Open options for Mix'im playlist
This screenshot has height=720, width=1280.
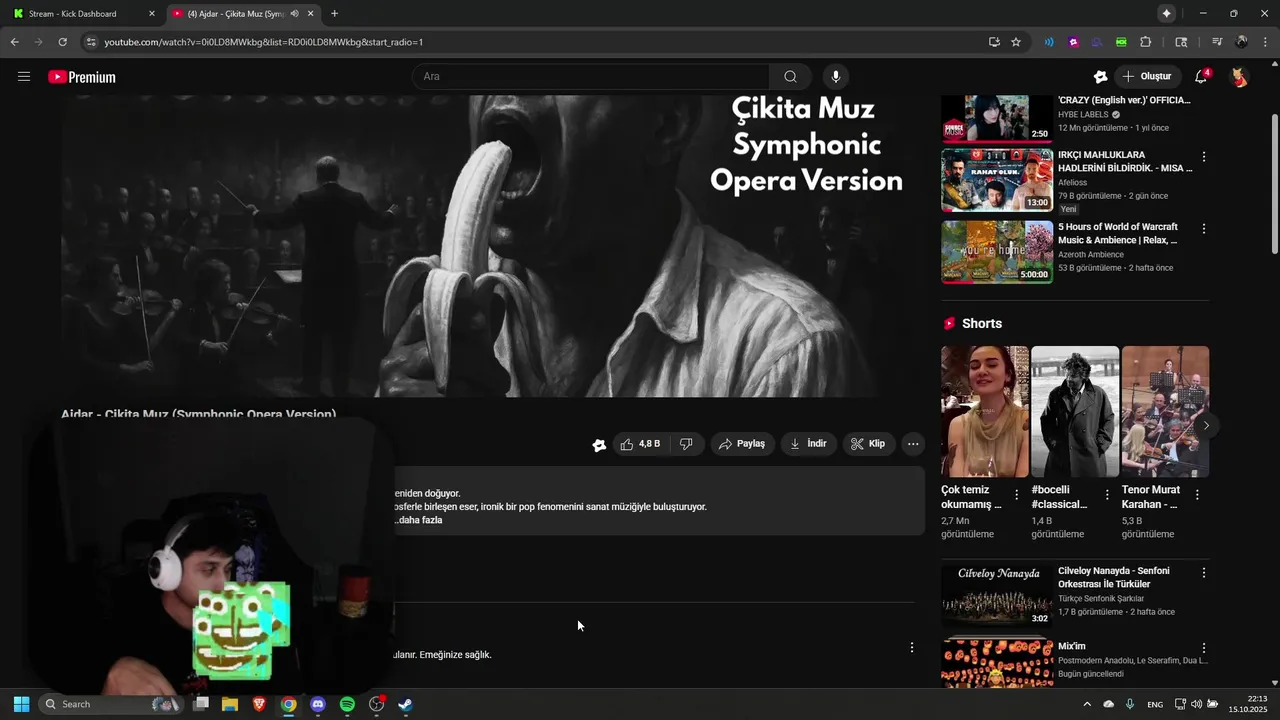1204,648
